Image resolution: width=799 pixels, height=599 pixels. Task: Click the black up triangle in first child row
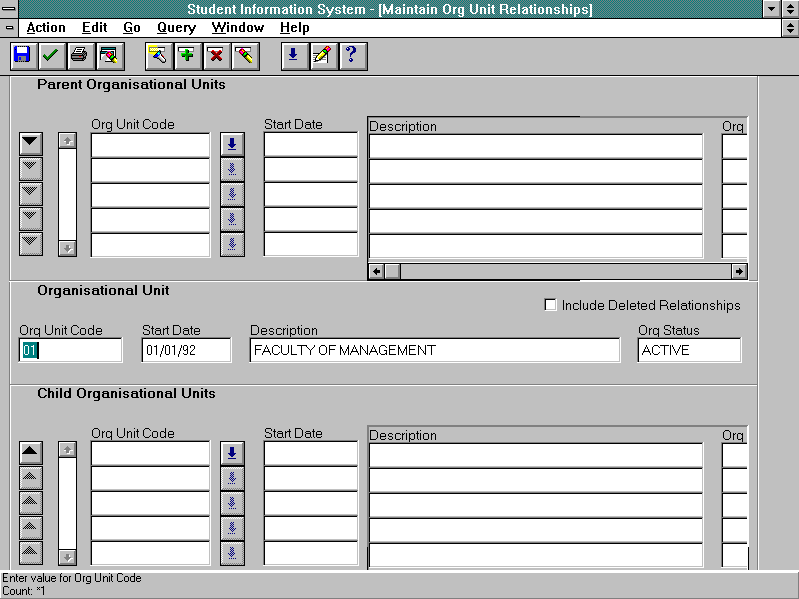click(31, 453)
